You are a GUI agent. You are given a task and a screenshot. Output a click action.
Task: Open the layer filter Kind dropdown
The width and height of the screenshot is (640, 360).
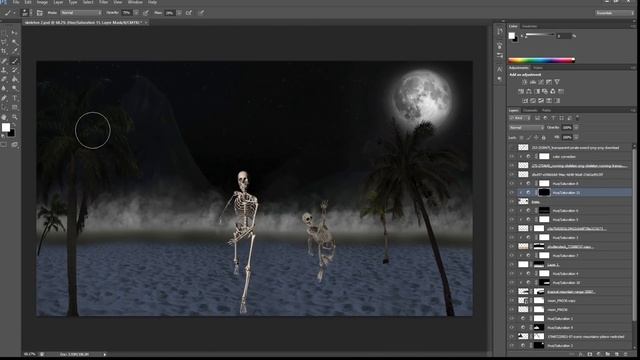[520, 118]
